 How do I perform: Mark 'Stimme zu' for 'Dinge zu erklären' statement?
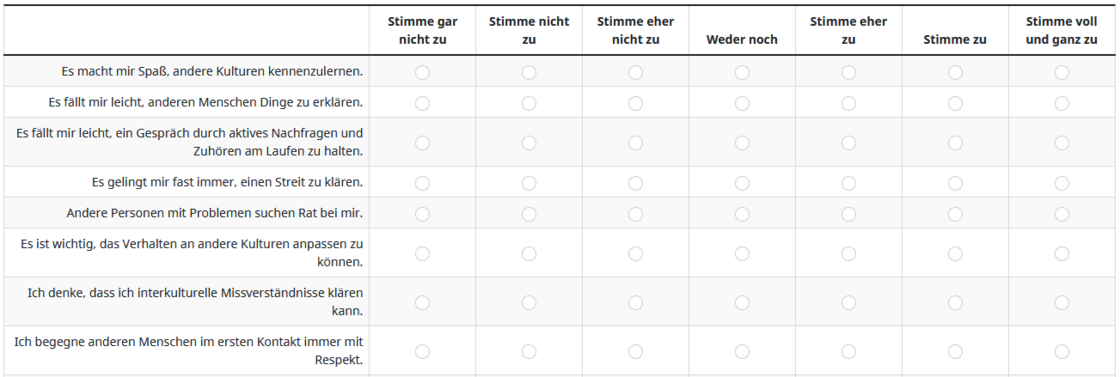[x=955, y=104]
